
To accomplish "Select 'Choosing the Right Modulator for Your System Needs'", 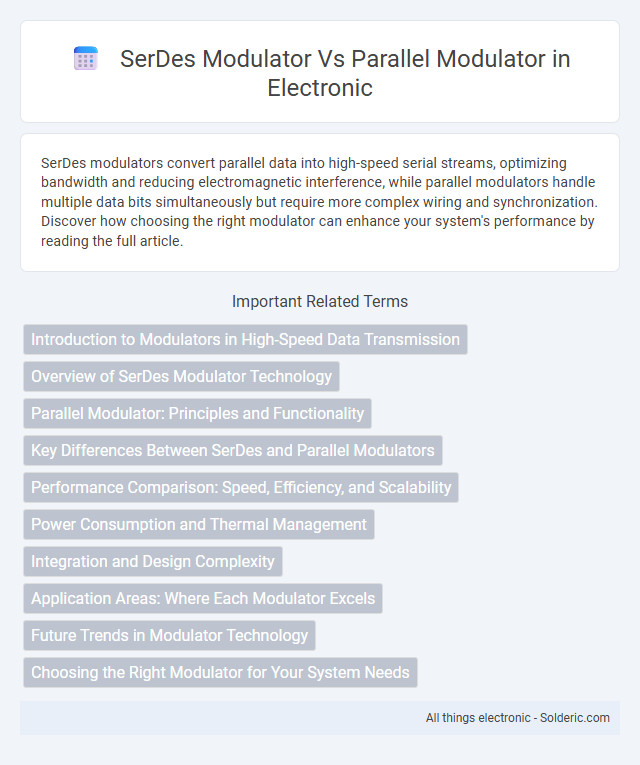I will tap(220, 673).
